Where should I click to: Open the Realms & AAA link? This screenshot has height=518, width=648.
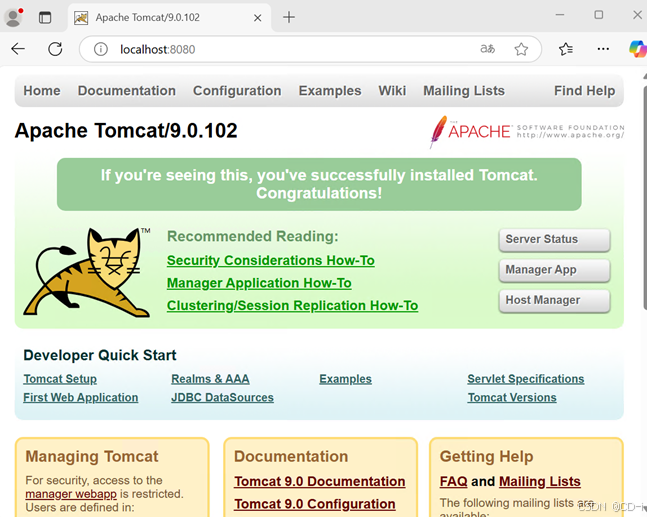click(210, 379)
